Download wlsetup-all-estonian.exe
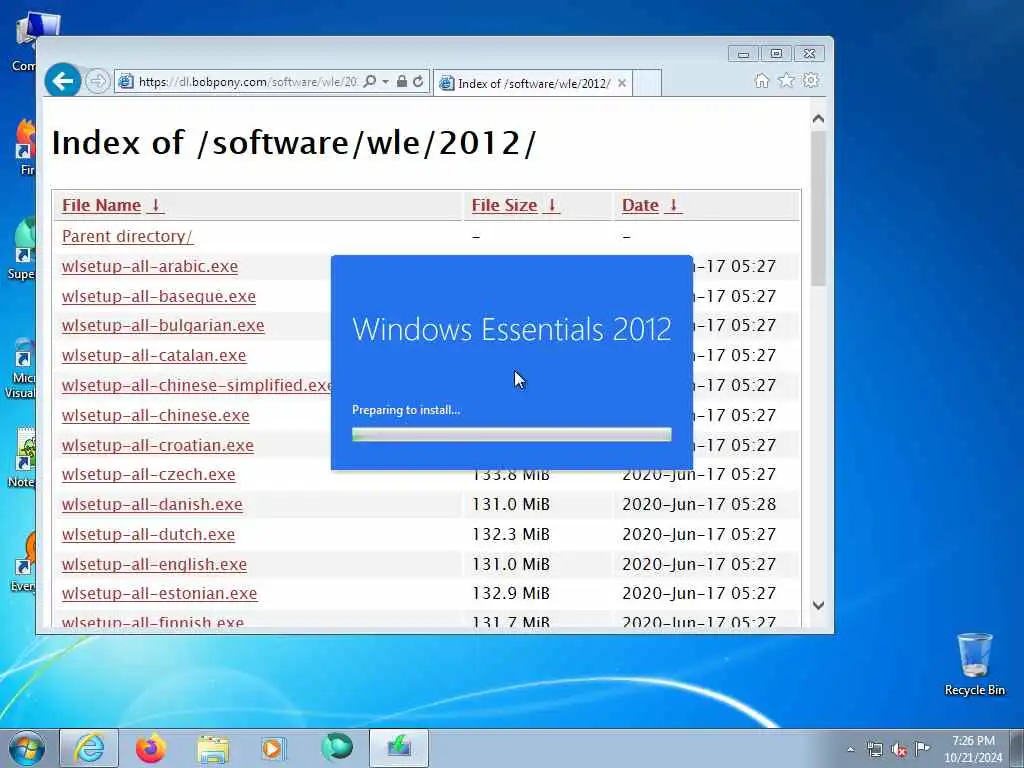 [160, 594]
